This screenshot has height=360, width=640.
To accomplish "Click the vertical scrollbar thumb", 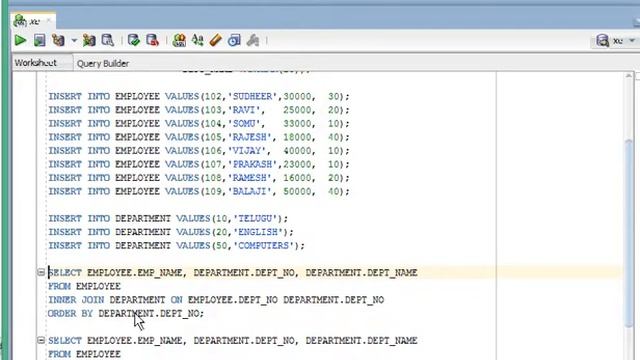I will pos(629,233).
